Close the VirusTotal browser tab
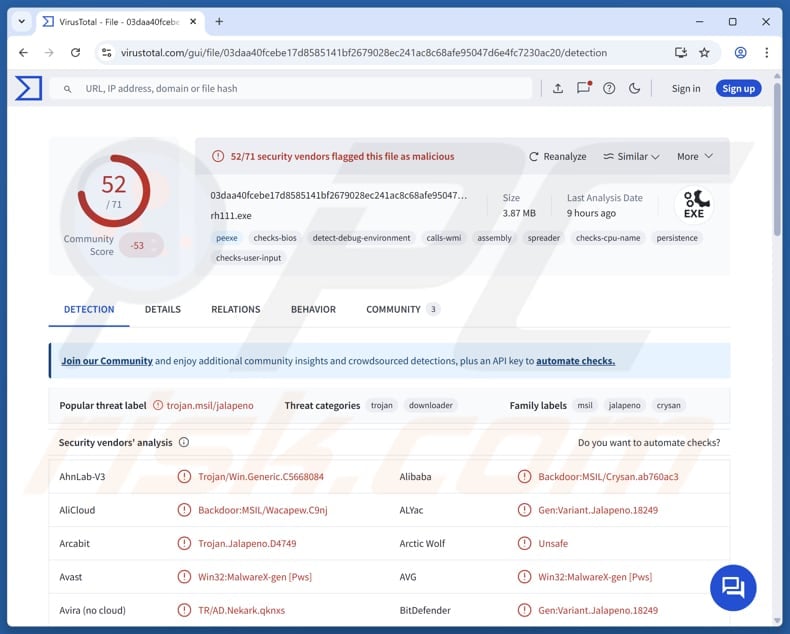Image resolution: width=790 pixels, height=634 pixels. coord(193,22)
